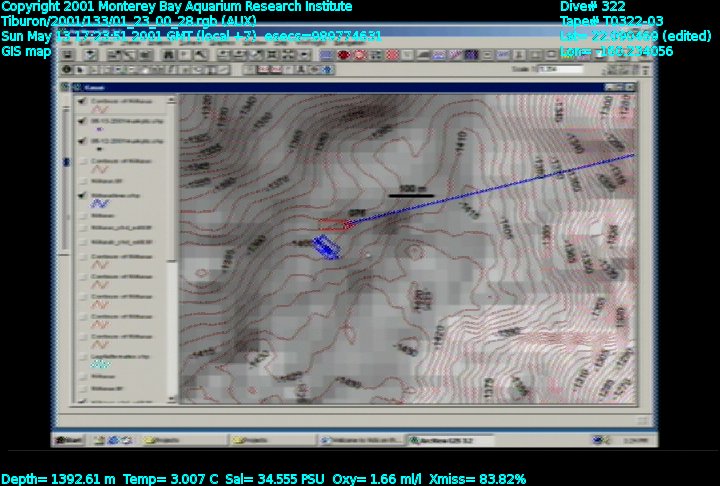This screenshot has height=486, width=720.
Task: Toggle the first 05-13-2001 shapefile theme checkbox
Action: click(81, 121)
